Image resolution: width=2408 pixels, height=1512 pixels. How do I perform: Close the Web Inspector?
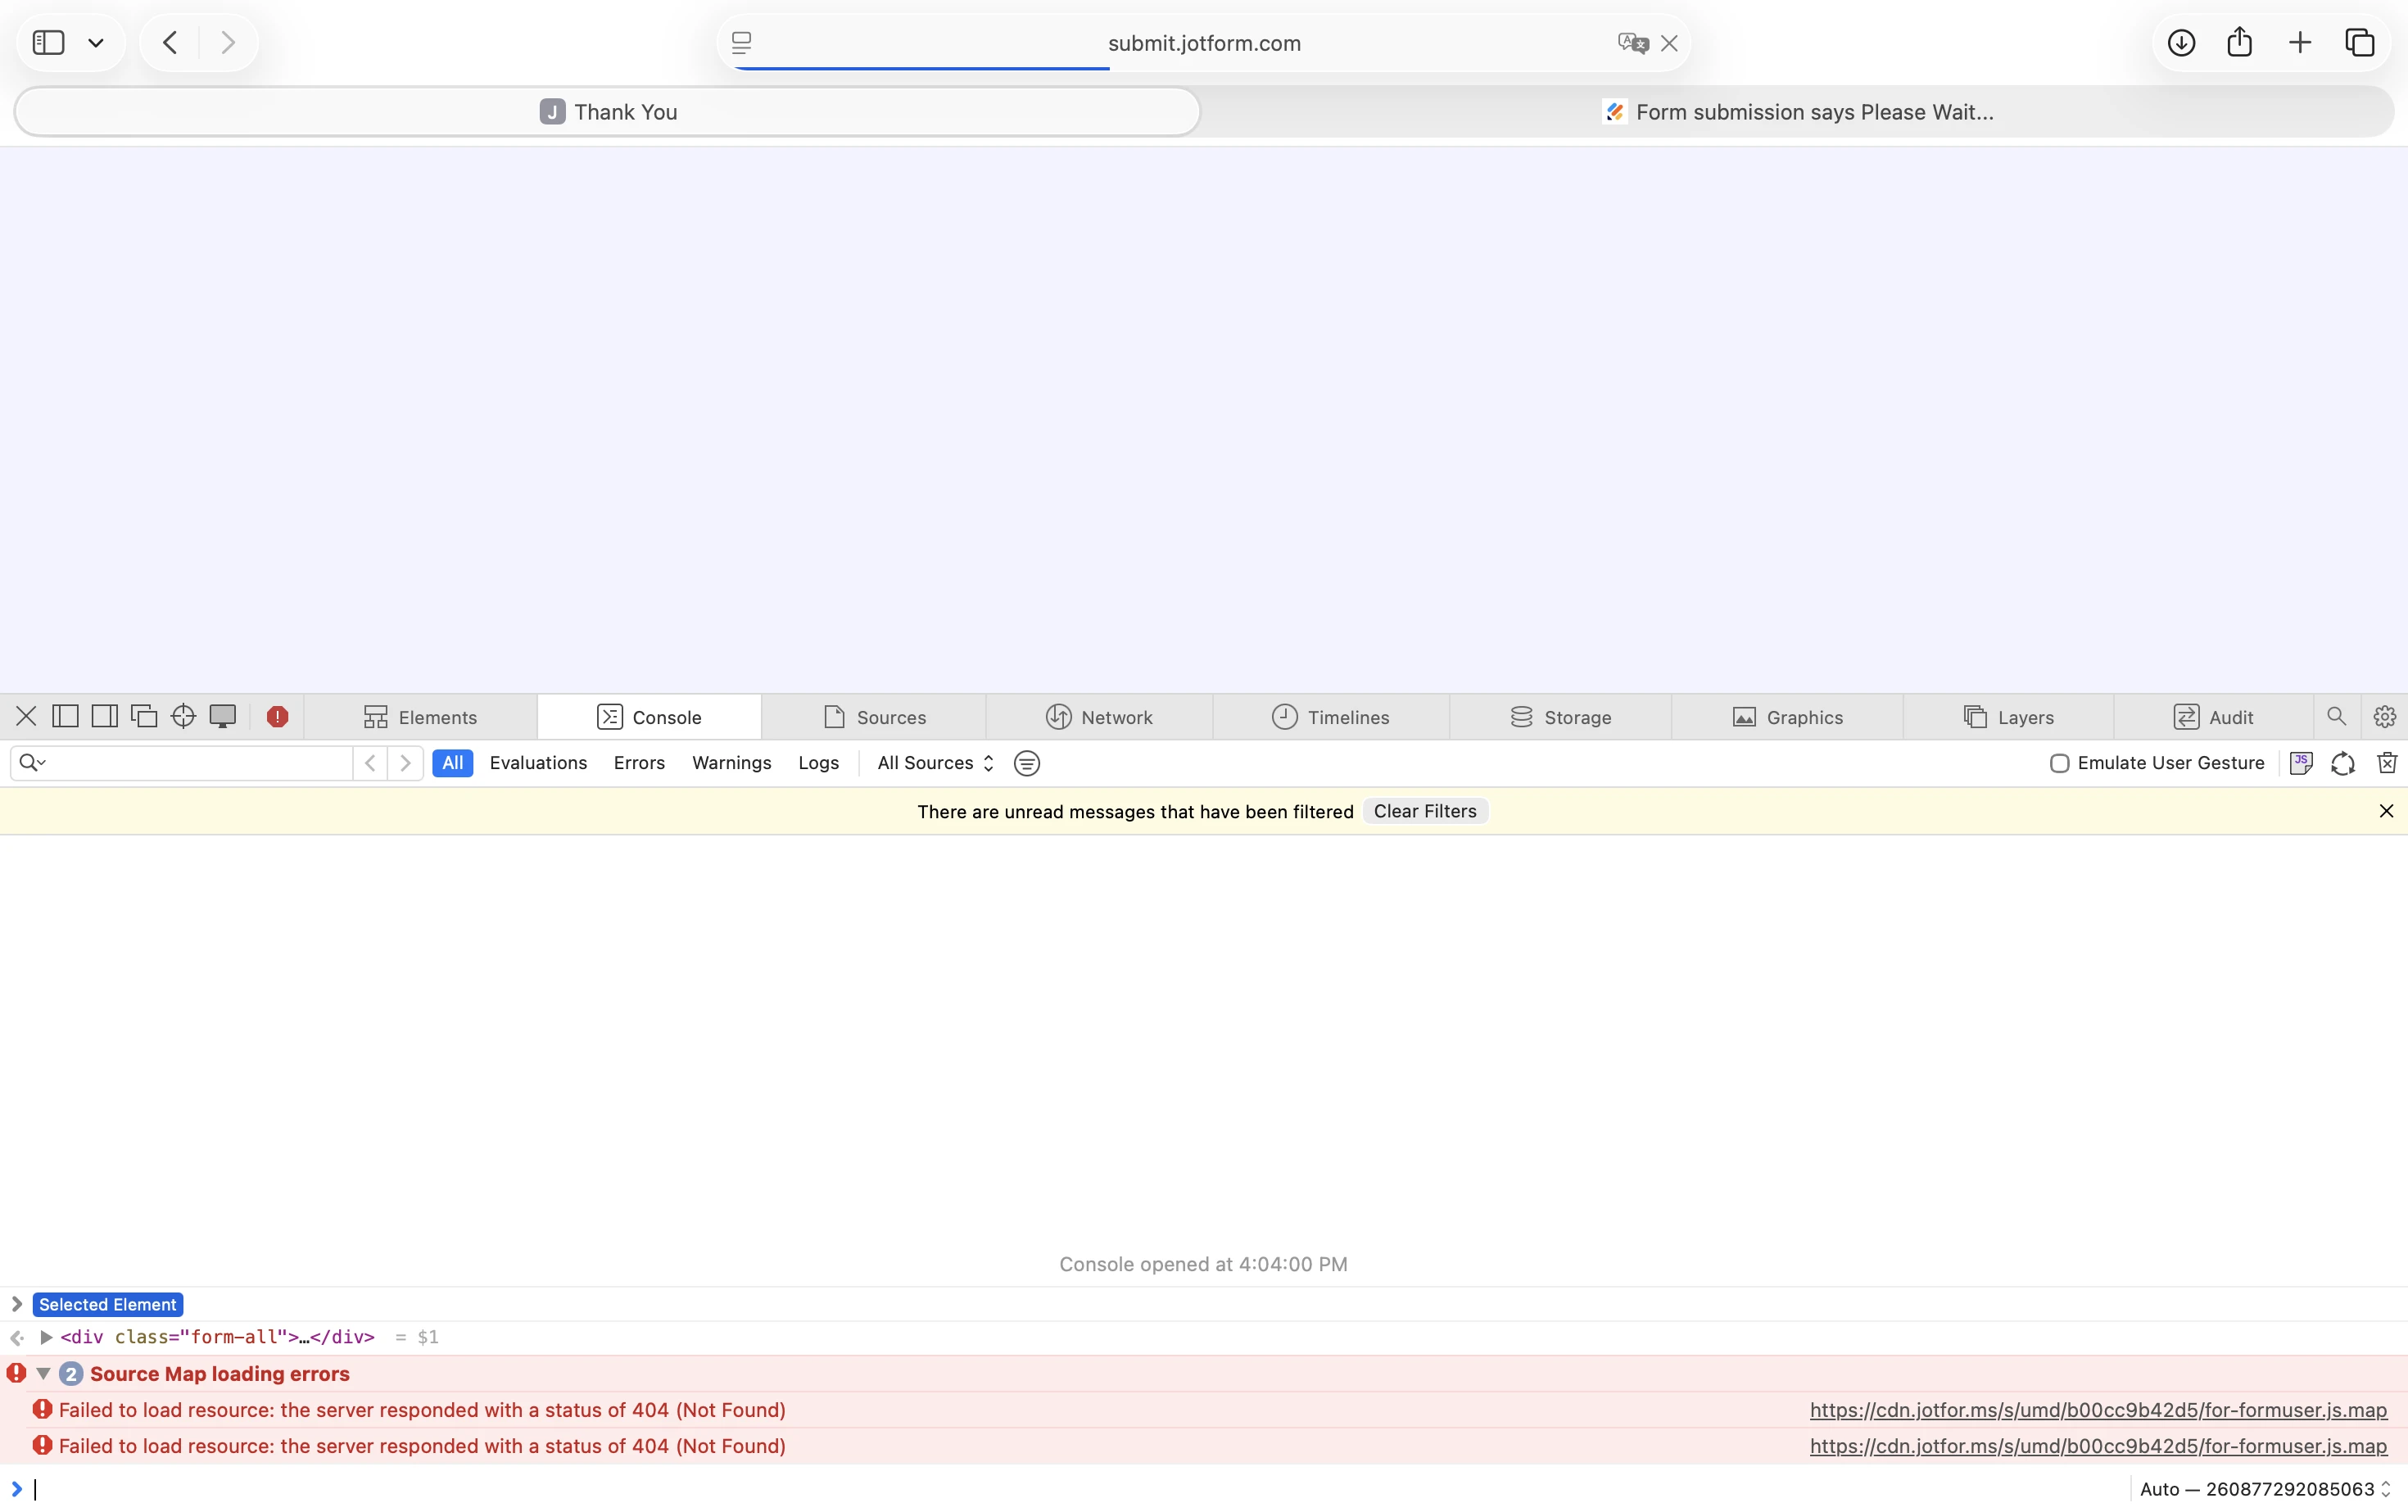(26, 717)
